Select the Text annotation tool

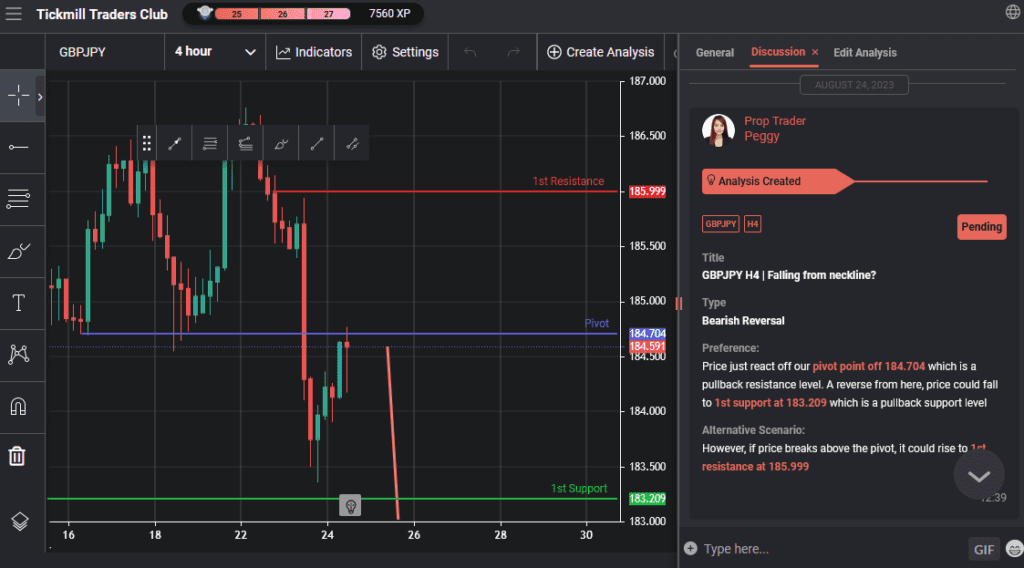18,303
